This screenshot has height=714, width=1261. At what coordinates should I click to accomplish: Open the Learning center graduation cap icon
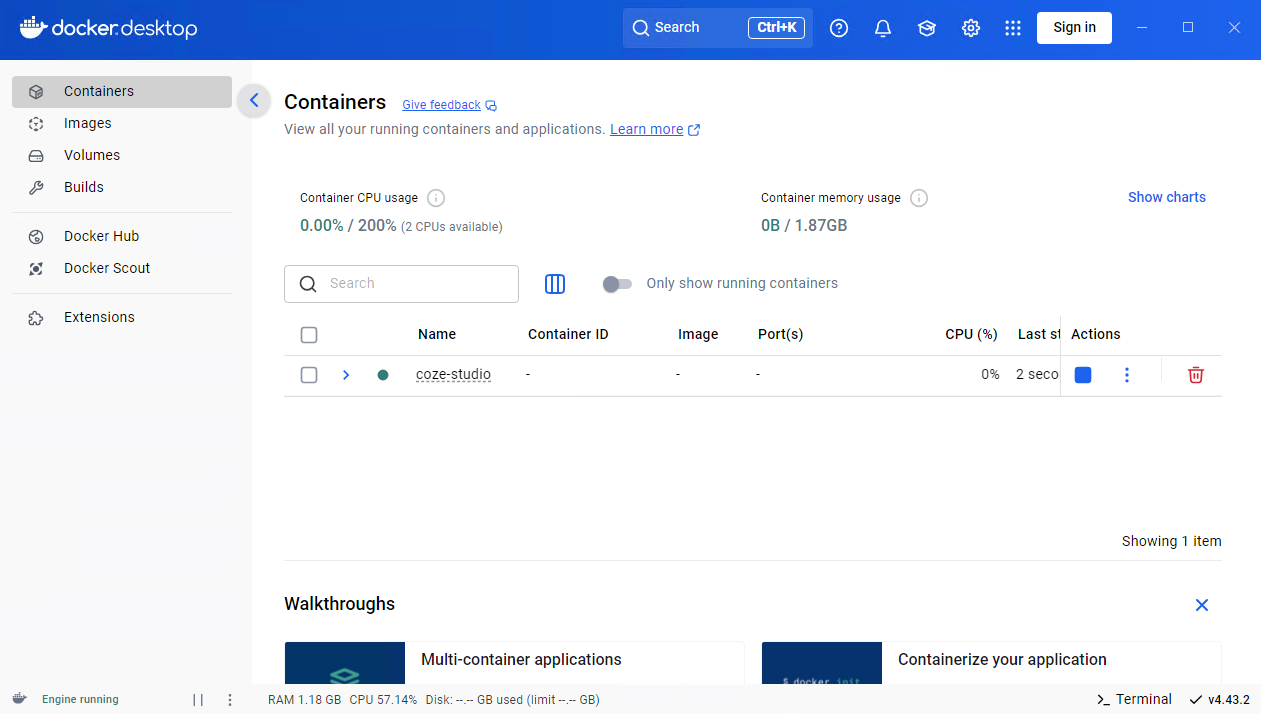click(927, 28)
